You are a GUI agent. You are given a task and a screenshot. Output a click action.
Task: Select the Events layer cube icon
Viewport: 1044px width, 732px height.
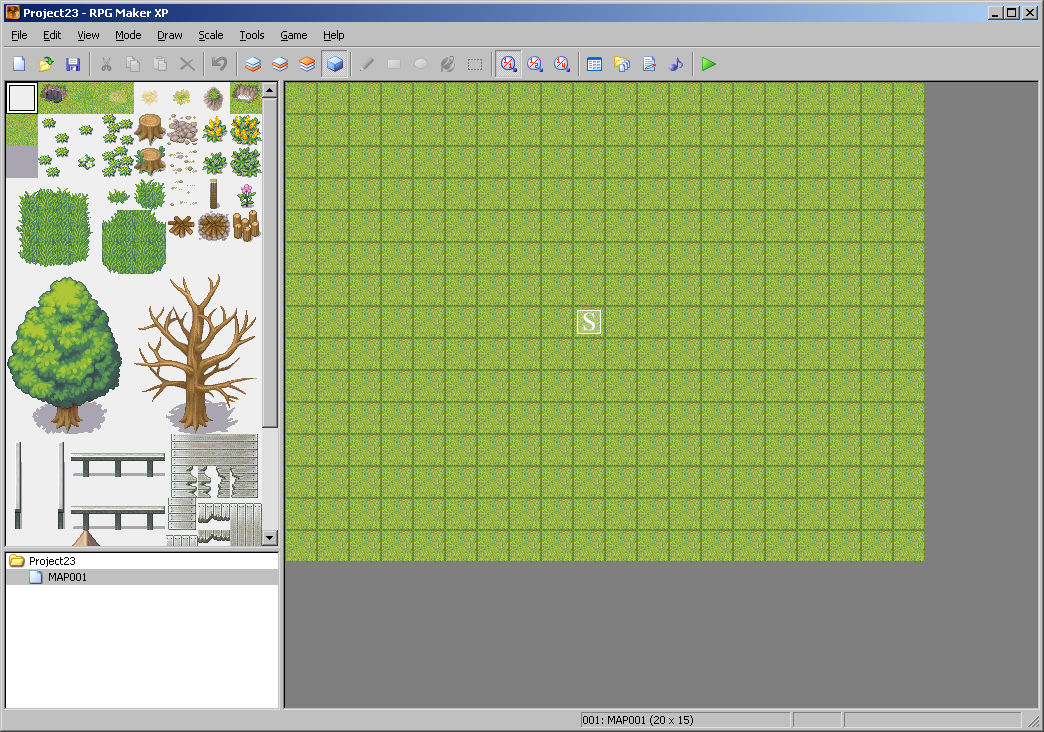tap(334, 64)
